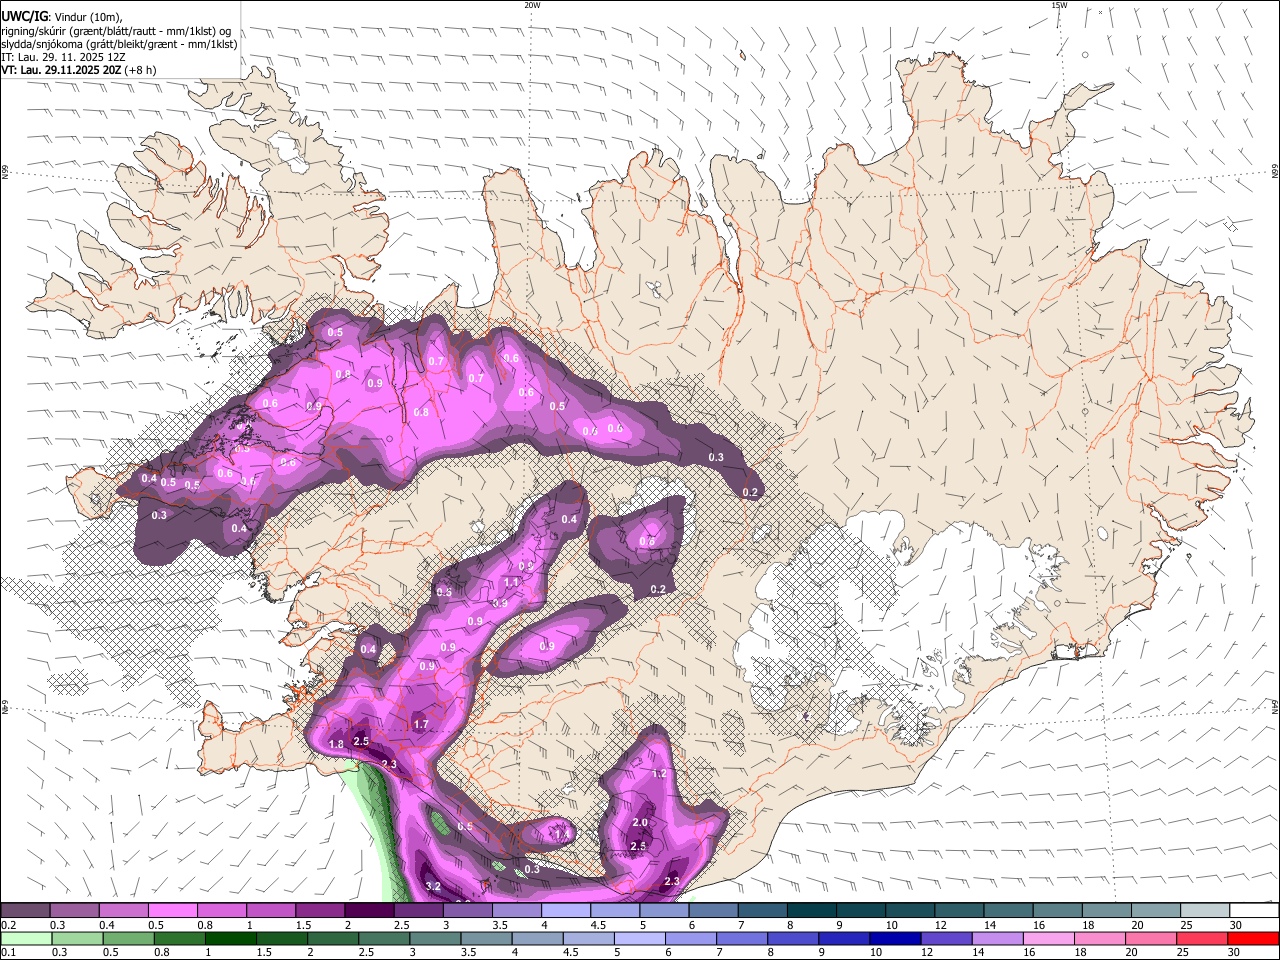
Task: Click the right-edge '64N' latitude label
Action: 1275,707
